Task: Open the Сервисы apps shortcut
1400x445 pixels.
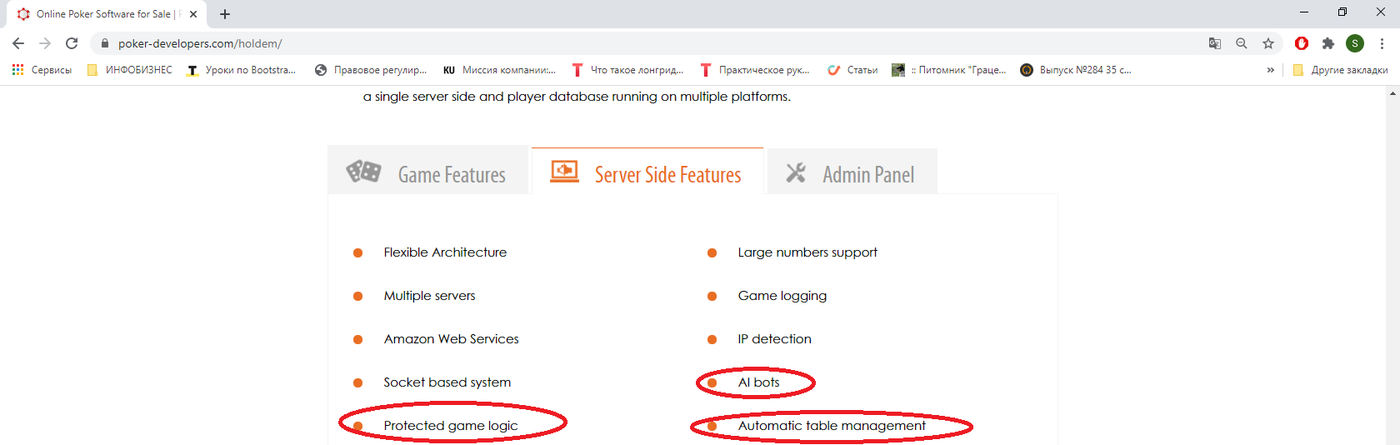Action: coord(41,70)
